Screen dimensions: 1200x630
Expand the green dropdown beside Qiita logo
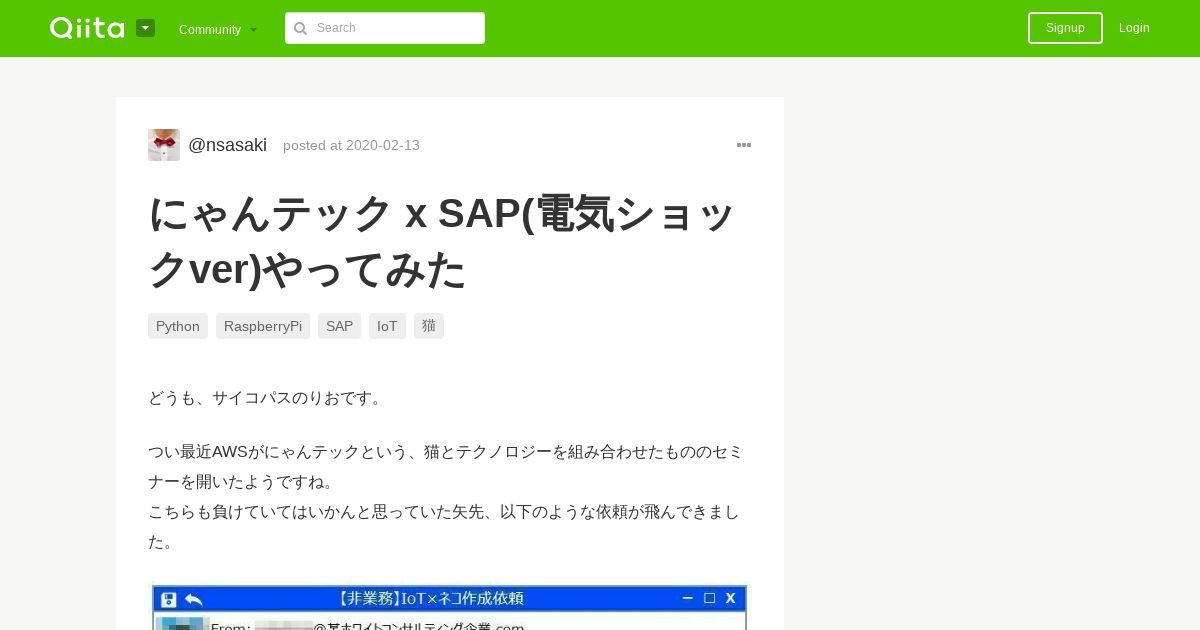(x=146, y=28)
